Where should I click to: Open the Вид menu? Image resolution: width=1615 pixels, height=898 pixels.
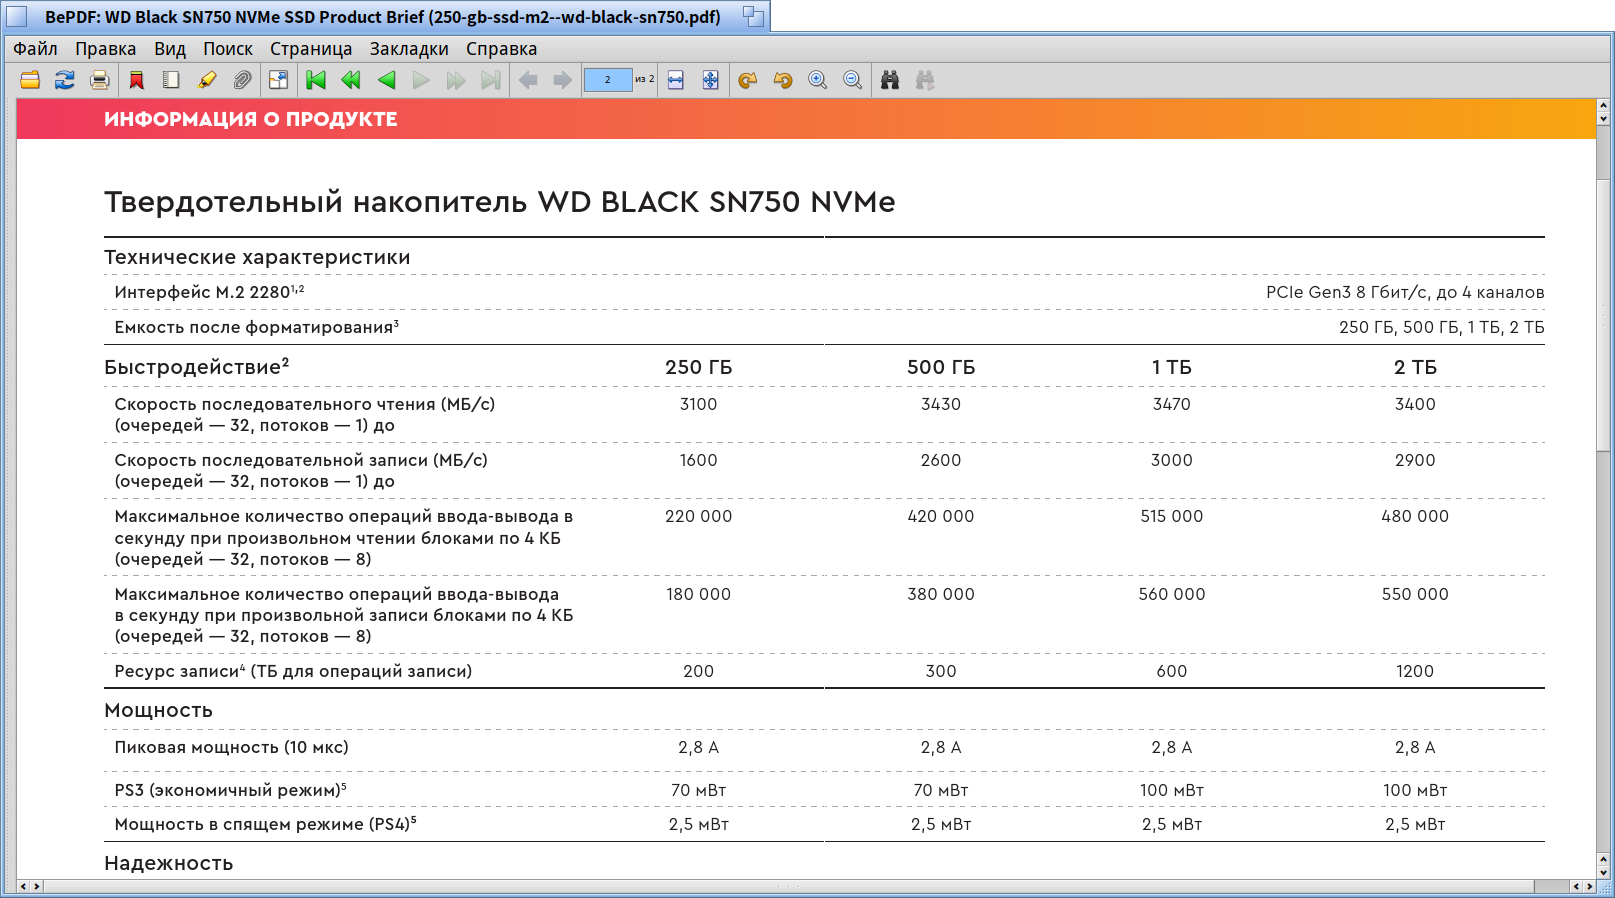point(170,49)
